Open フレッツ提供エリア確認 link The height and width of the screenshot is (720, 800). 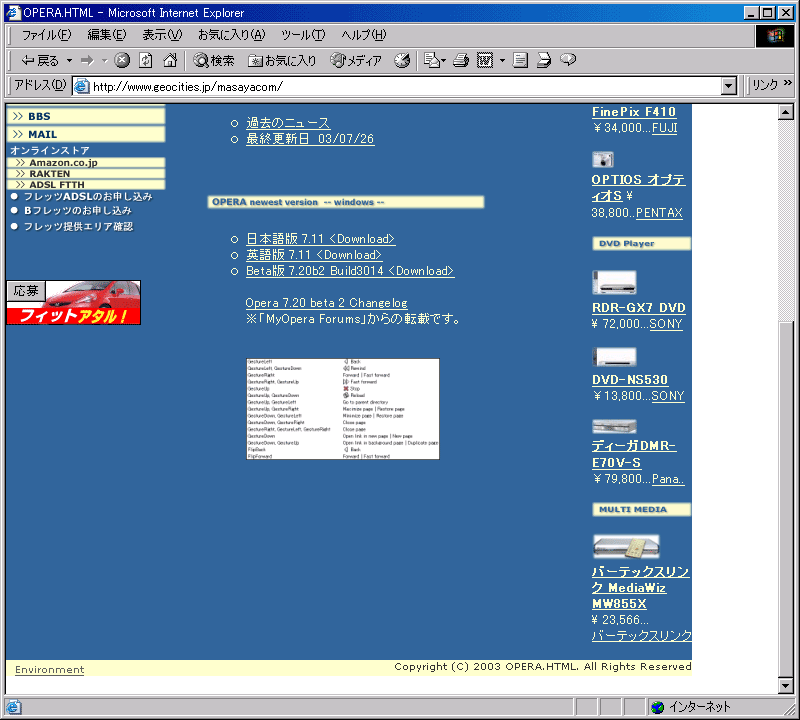79,227
